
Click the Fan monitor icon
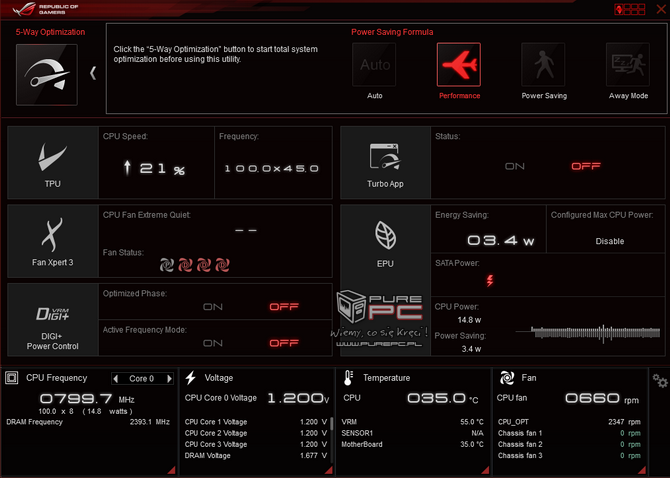(507, 378)
